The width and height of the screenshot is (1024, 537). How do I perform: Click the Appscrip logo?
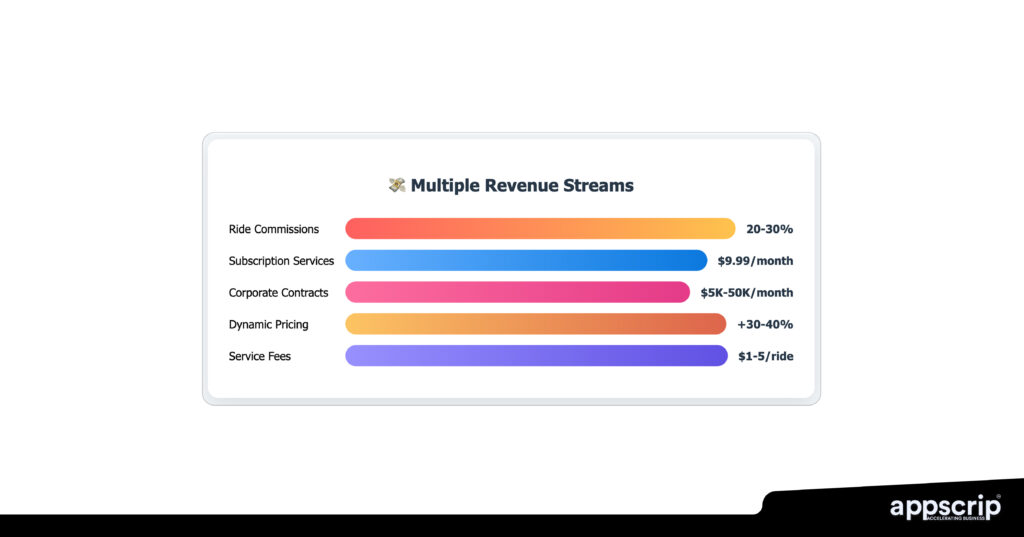(944, 506)
